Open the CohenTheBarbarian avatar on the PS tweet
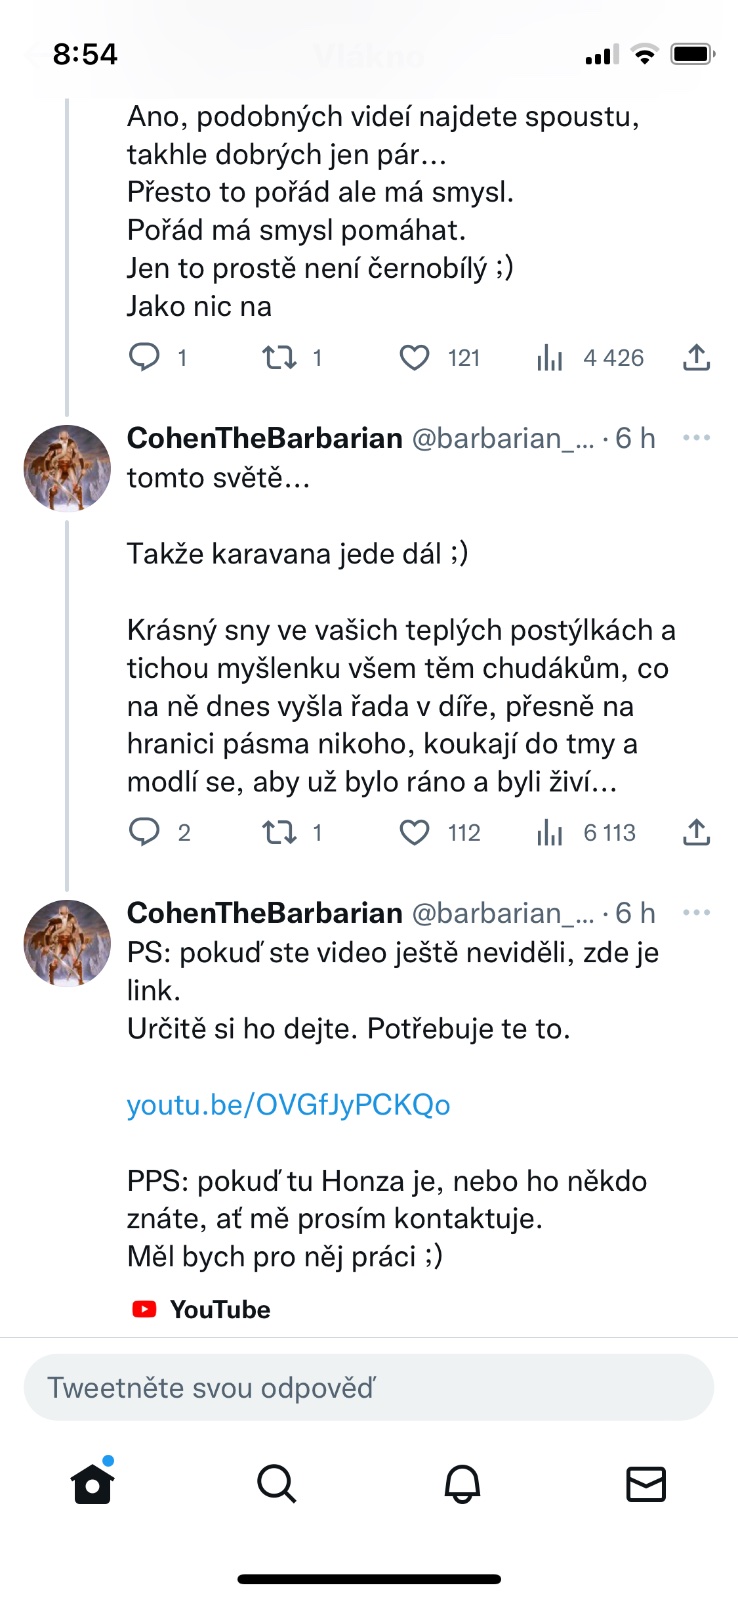Screen dimensions: 738x1600 [67, 943]
